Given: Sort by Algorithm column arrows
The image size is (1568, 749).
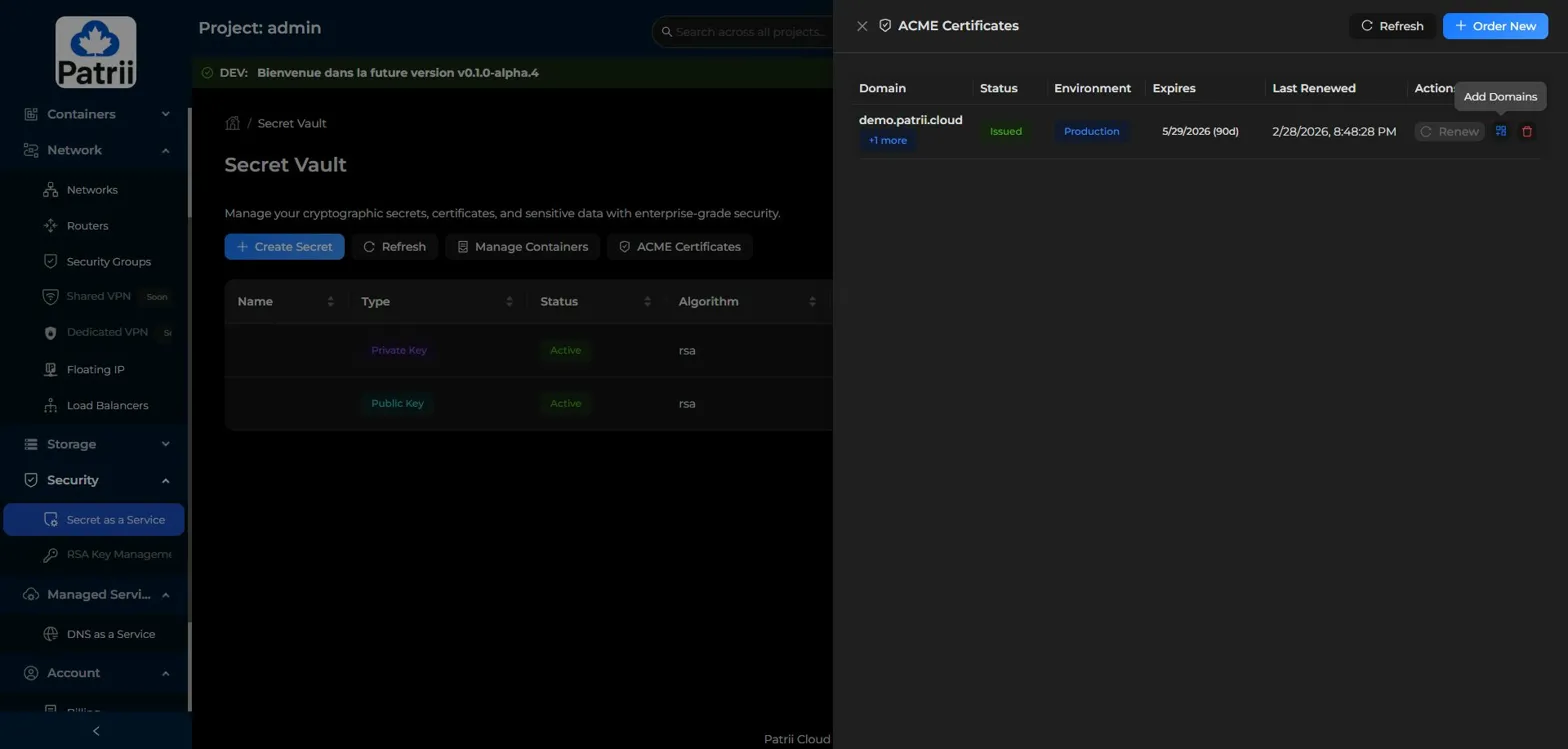Looking at the screenshot, I should [x=812, y=302].
